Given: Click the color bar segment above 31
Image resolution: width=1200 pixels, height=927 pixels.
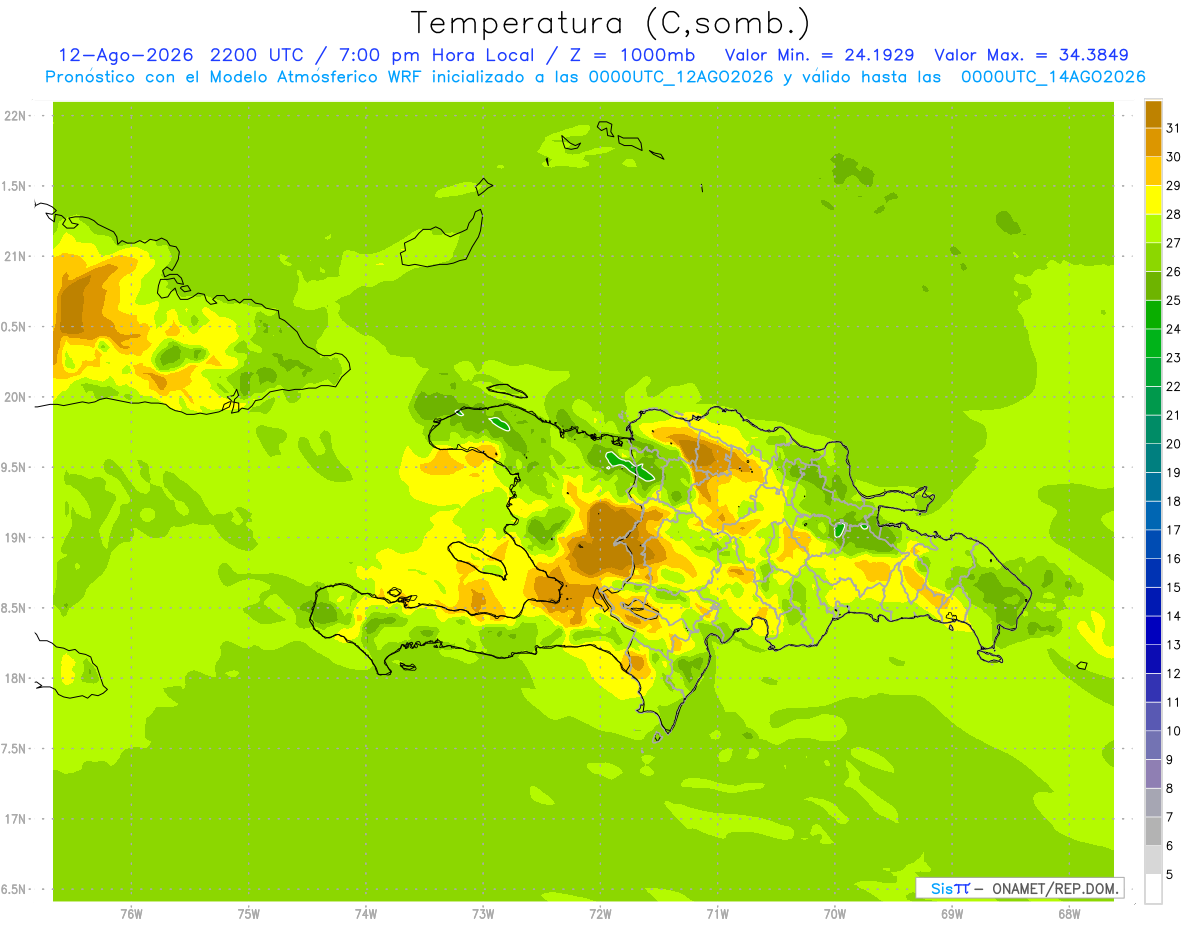Looking at the screenshot, I should pos(1153,113).
